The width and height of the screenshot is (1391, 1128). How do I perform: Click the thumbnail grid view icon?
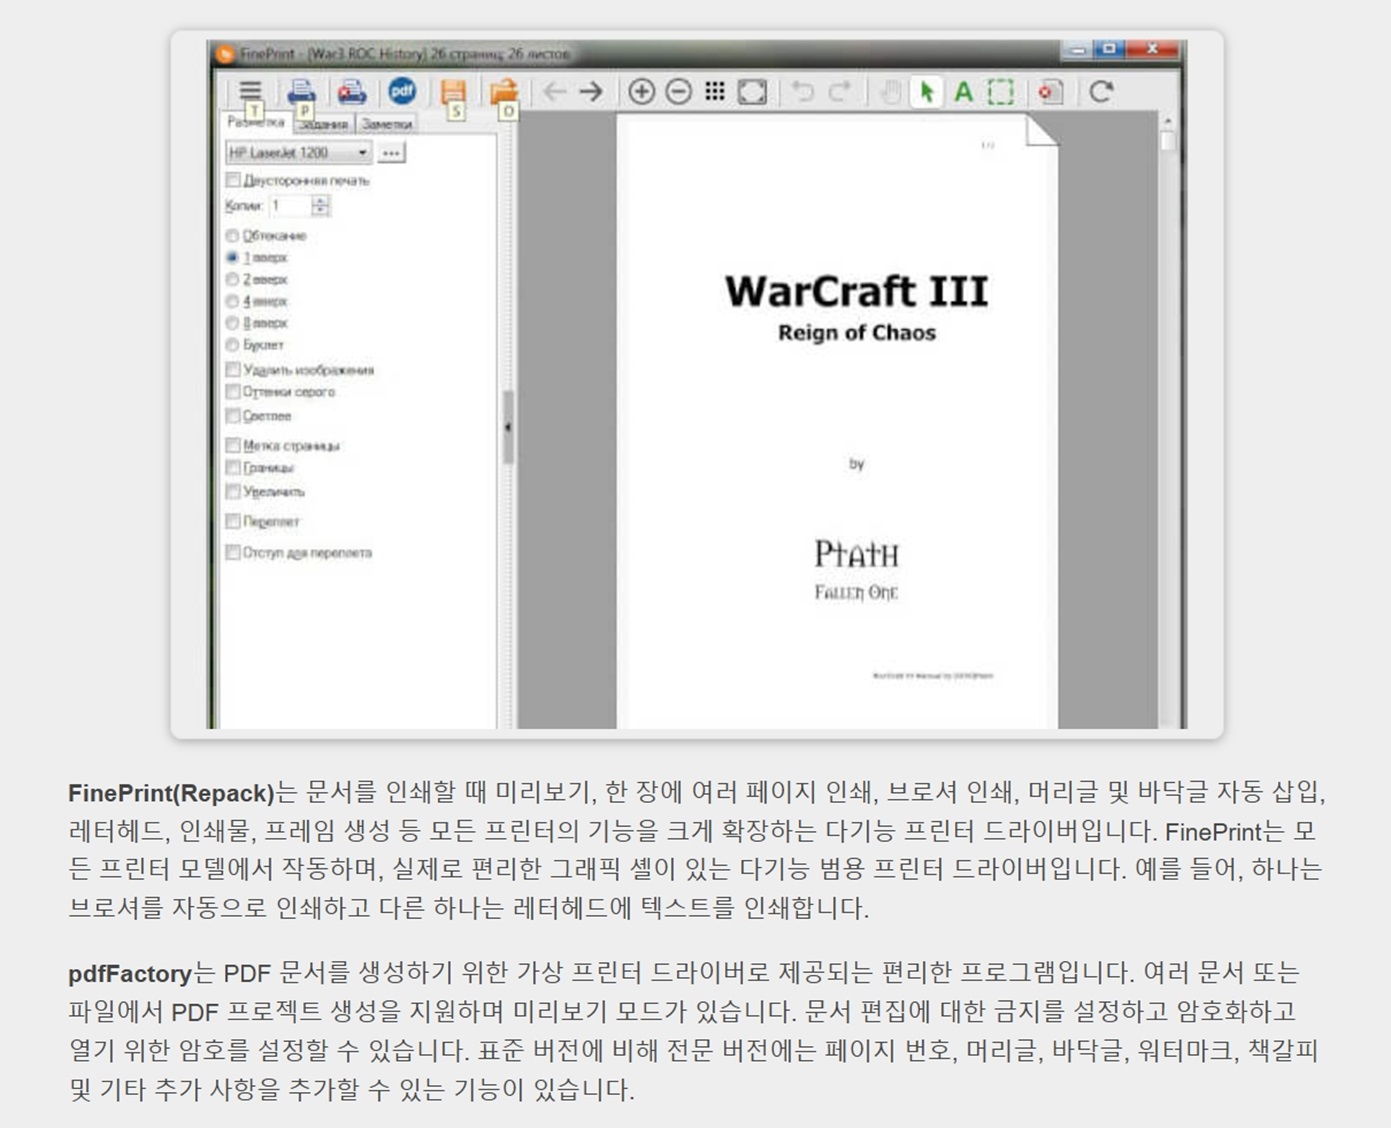point(714,92)
